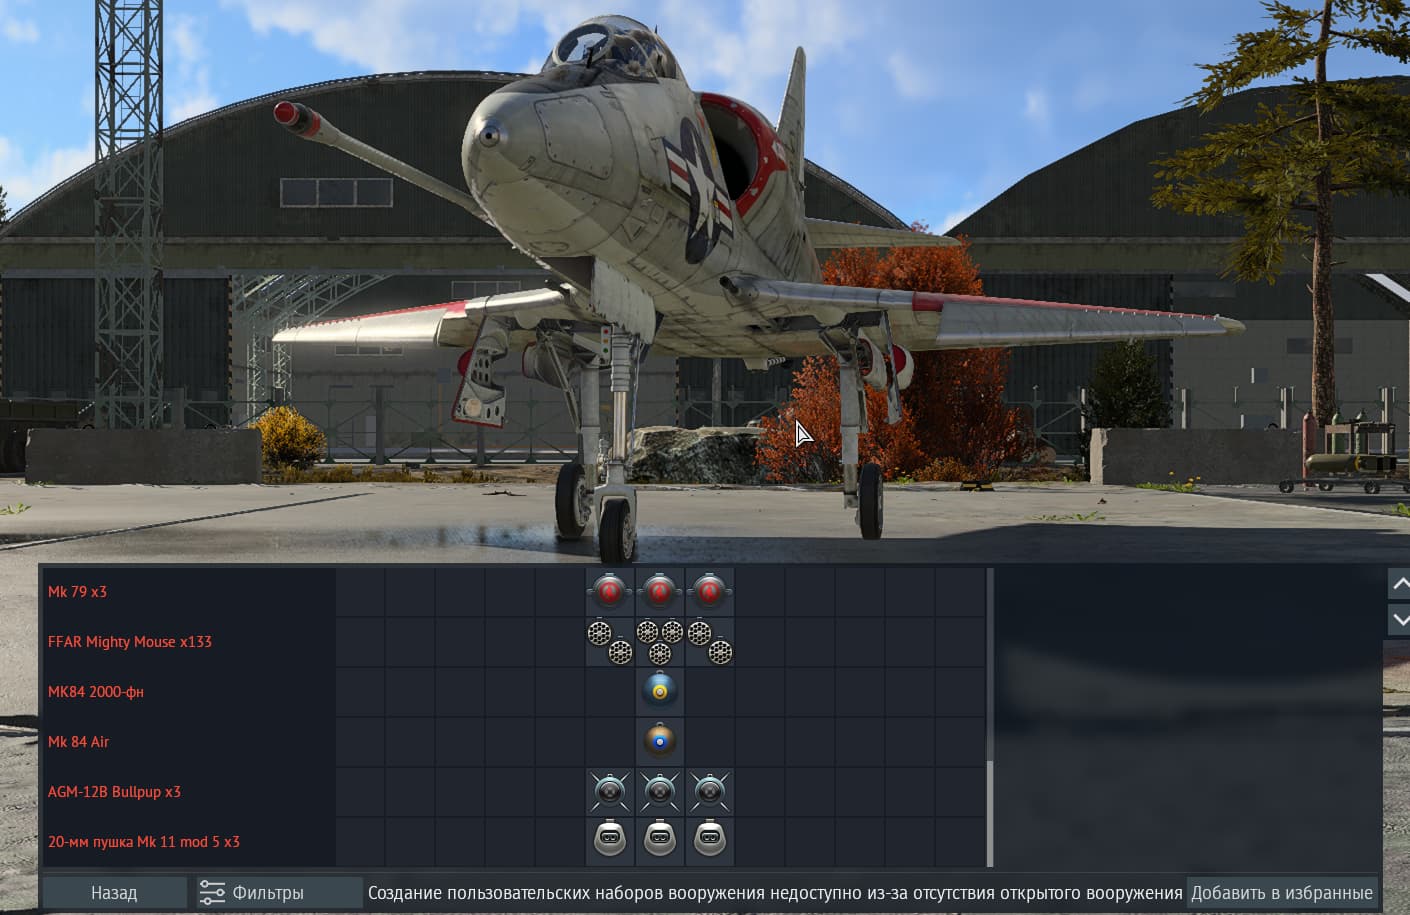The width and height of the screenshot is (1410, 915).
Task: Select the left AGM-12B Bullpup missile icon
Action: 610,792
